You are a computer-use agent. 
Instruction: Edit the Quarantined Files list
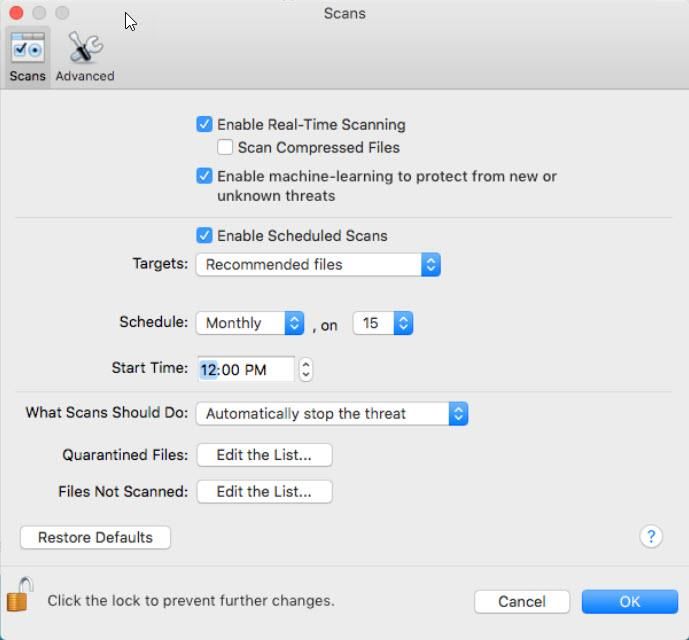[265, 455]
